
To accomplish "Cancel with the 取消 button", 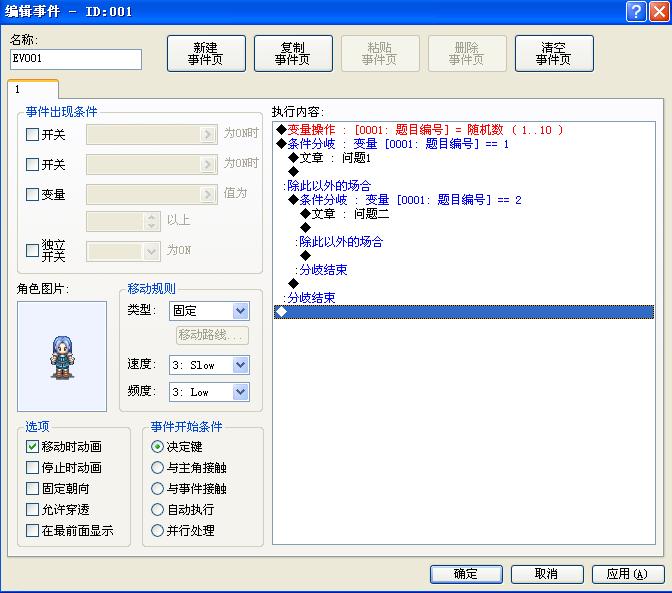I will 547,574.
